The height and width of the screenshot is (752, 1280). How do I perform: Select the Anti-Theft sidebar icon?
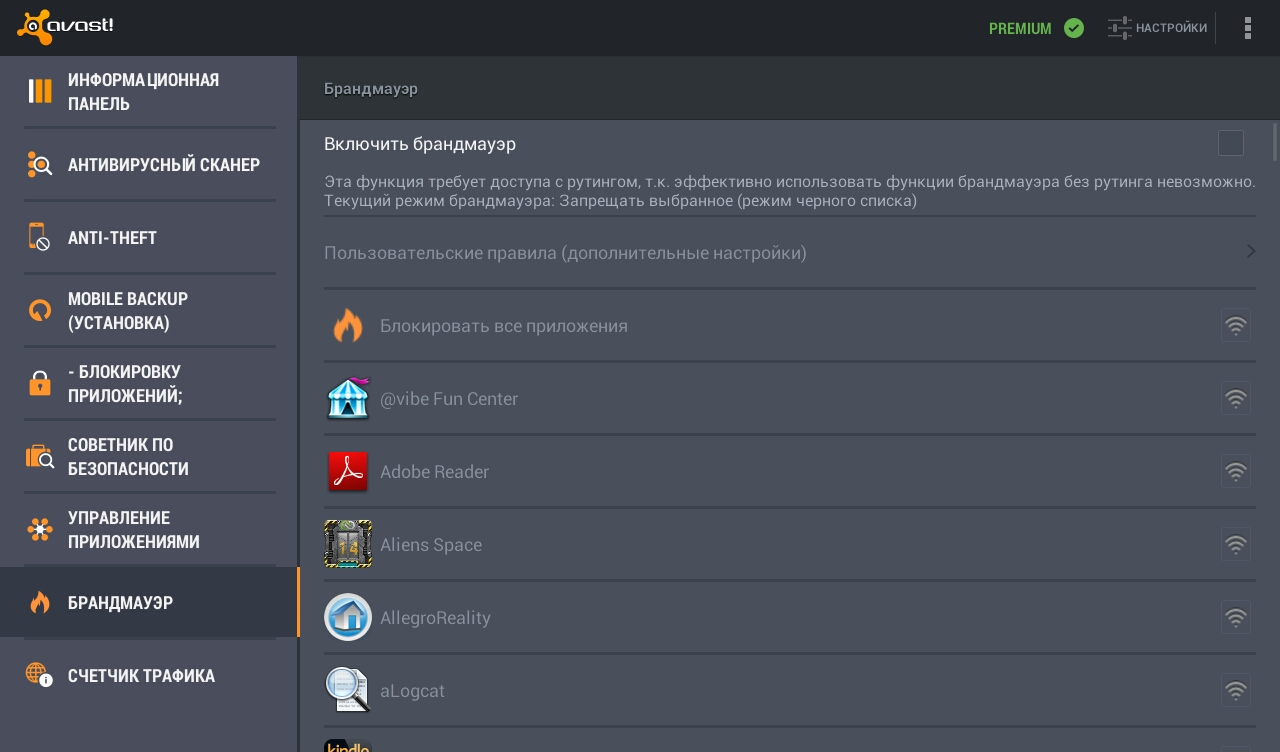click(40, 237)
